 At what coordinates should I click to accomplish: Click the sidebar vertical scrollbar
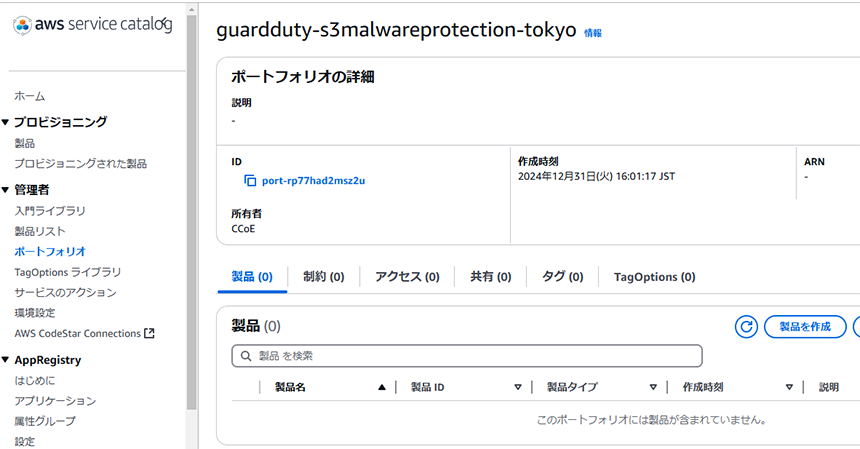(x=191, y=213)
